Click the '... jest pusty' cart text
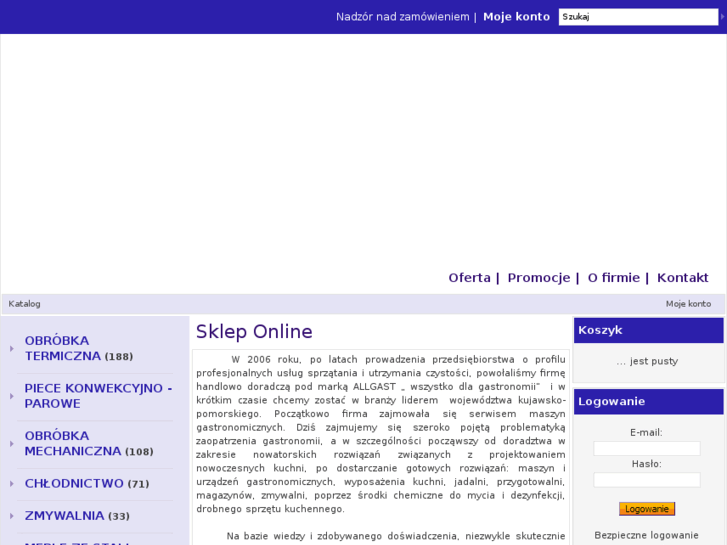Image resolution: width=727 pixels, height=545 pixels. tap(647, 361)
